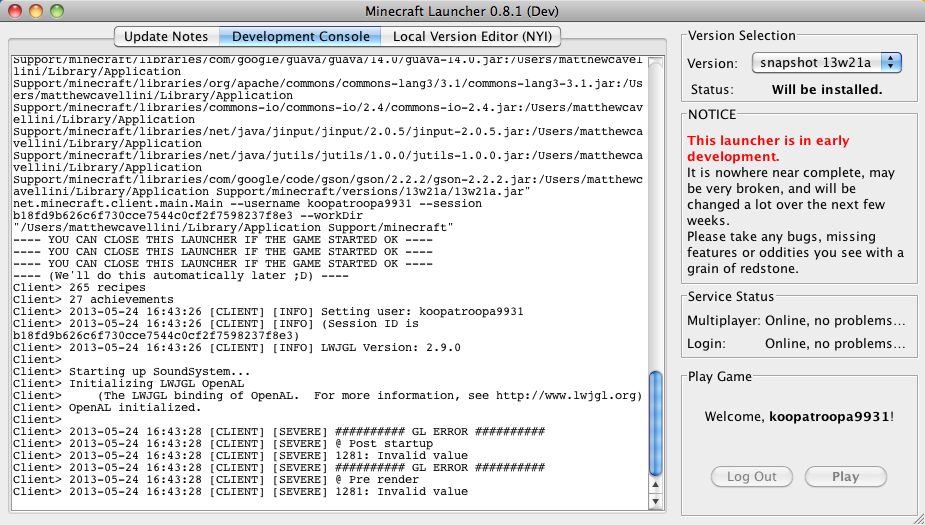The image size is (925, 525).
Task: Open the Local Version Editor (NYI) tab
Action: click(471, 37)
